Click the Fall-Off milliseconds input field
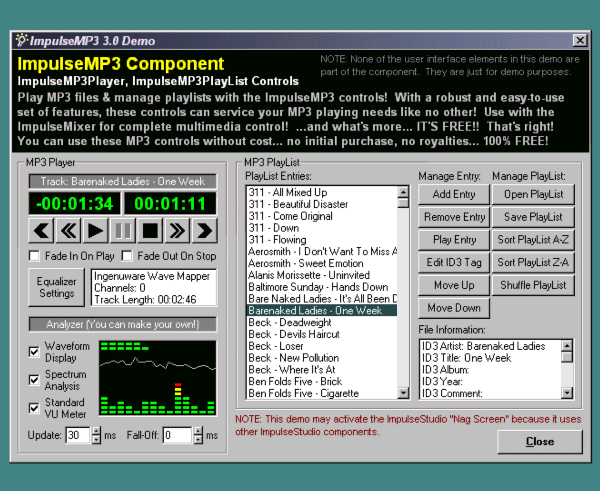Screen dimensions: 600x491 click(x=178, y=436)
